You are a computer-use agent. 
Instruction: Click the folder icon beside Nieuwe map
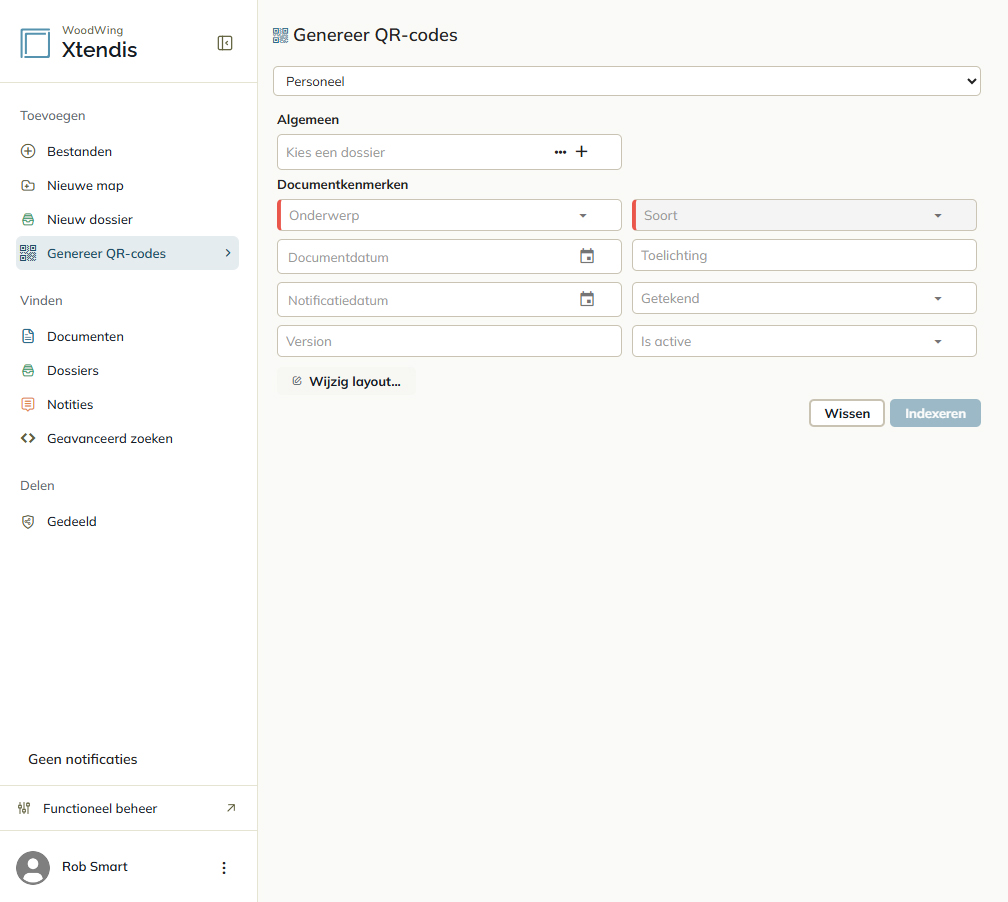click(28, 185)
